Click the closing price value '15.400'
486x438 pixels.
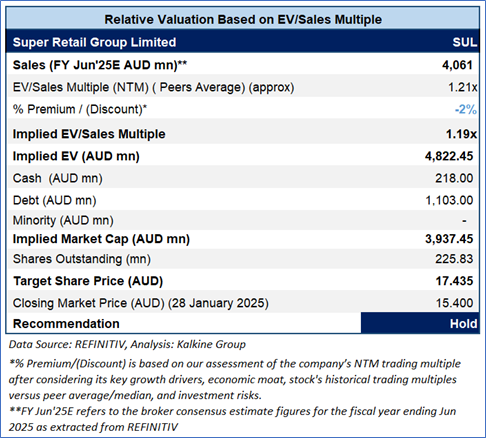[x=454, y=303]
